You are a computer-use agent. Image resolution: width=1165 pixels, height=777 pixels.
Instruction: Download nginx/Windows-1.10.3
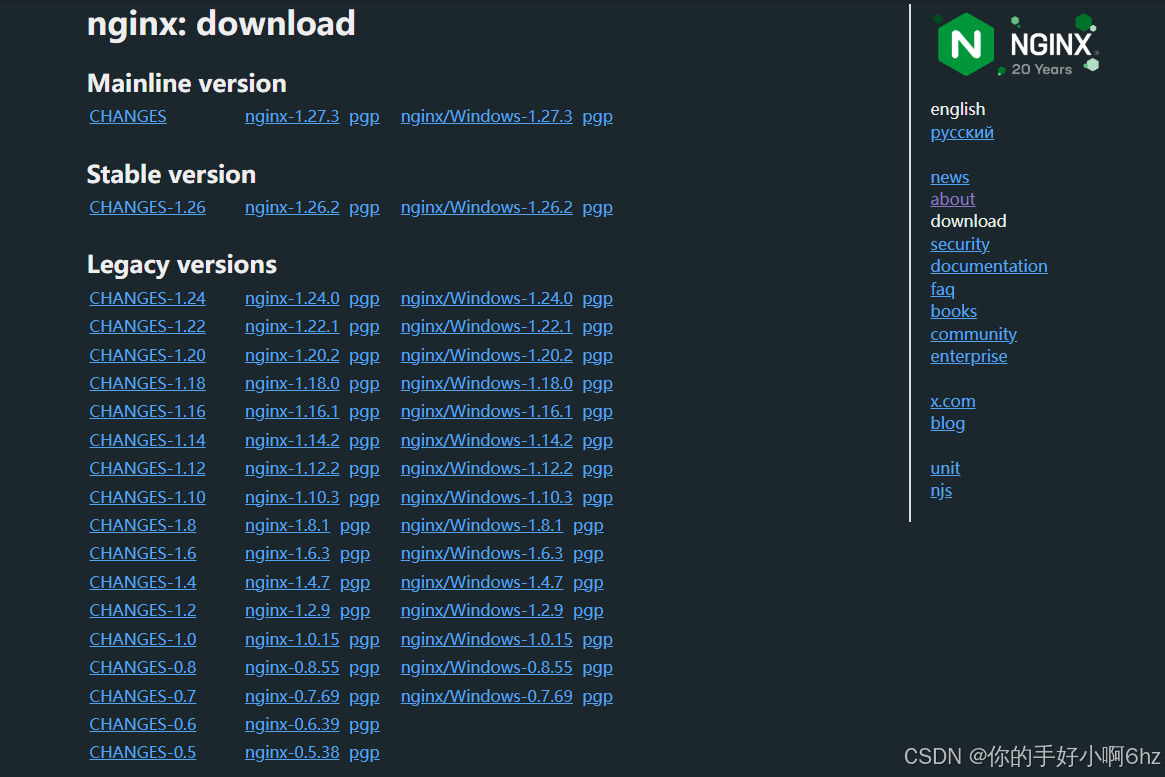pos(487,498)
